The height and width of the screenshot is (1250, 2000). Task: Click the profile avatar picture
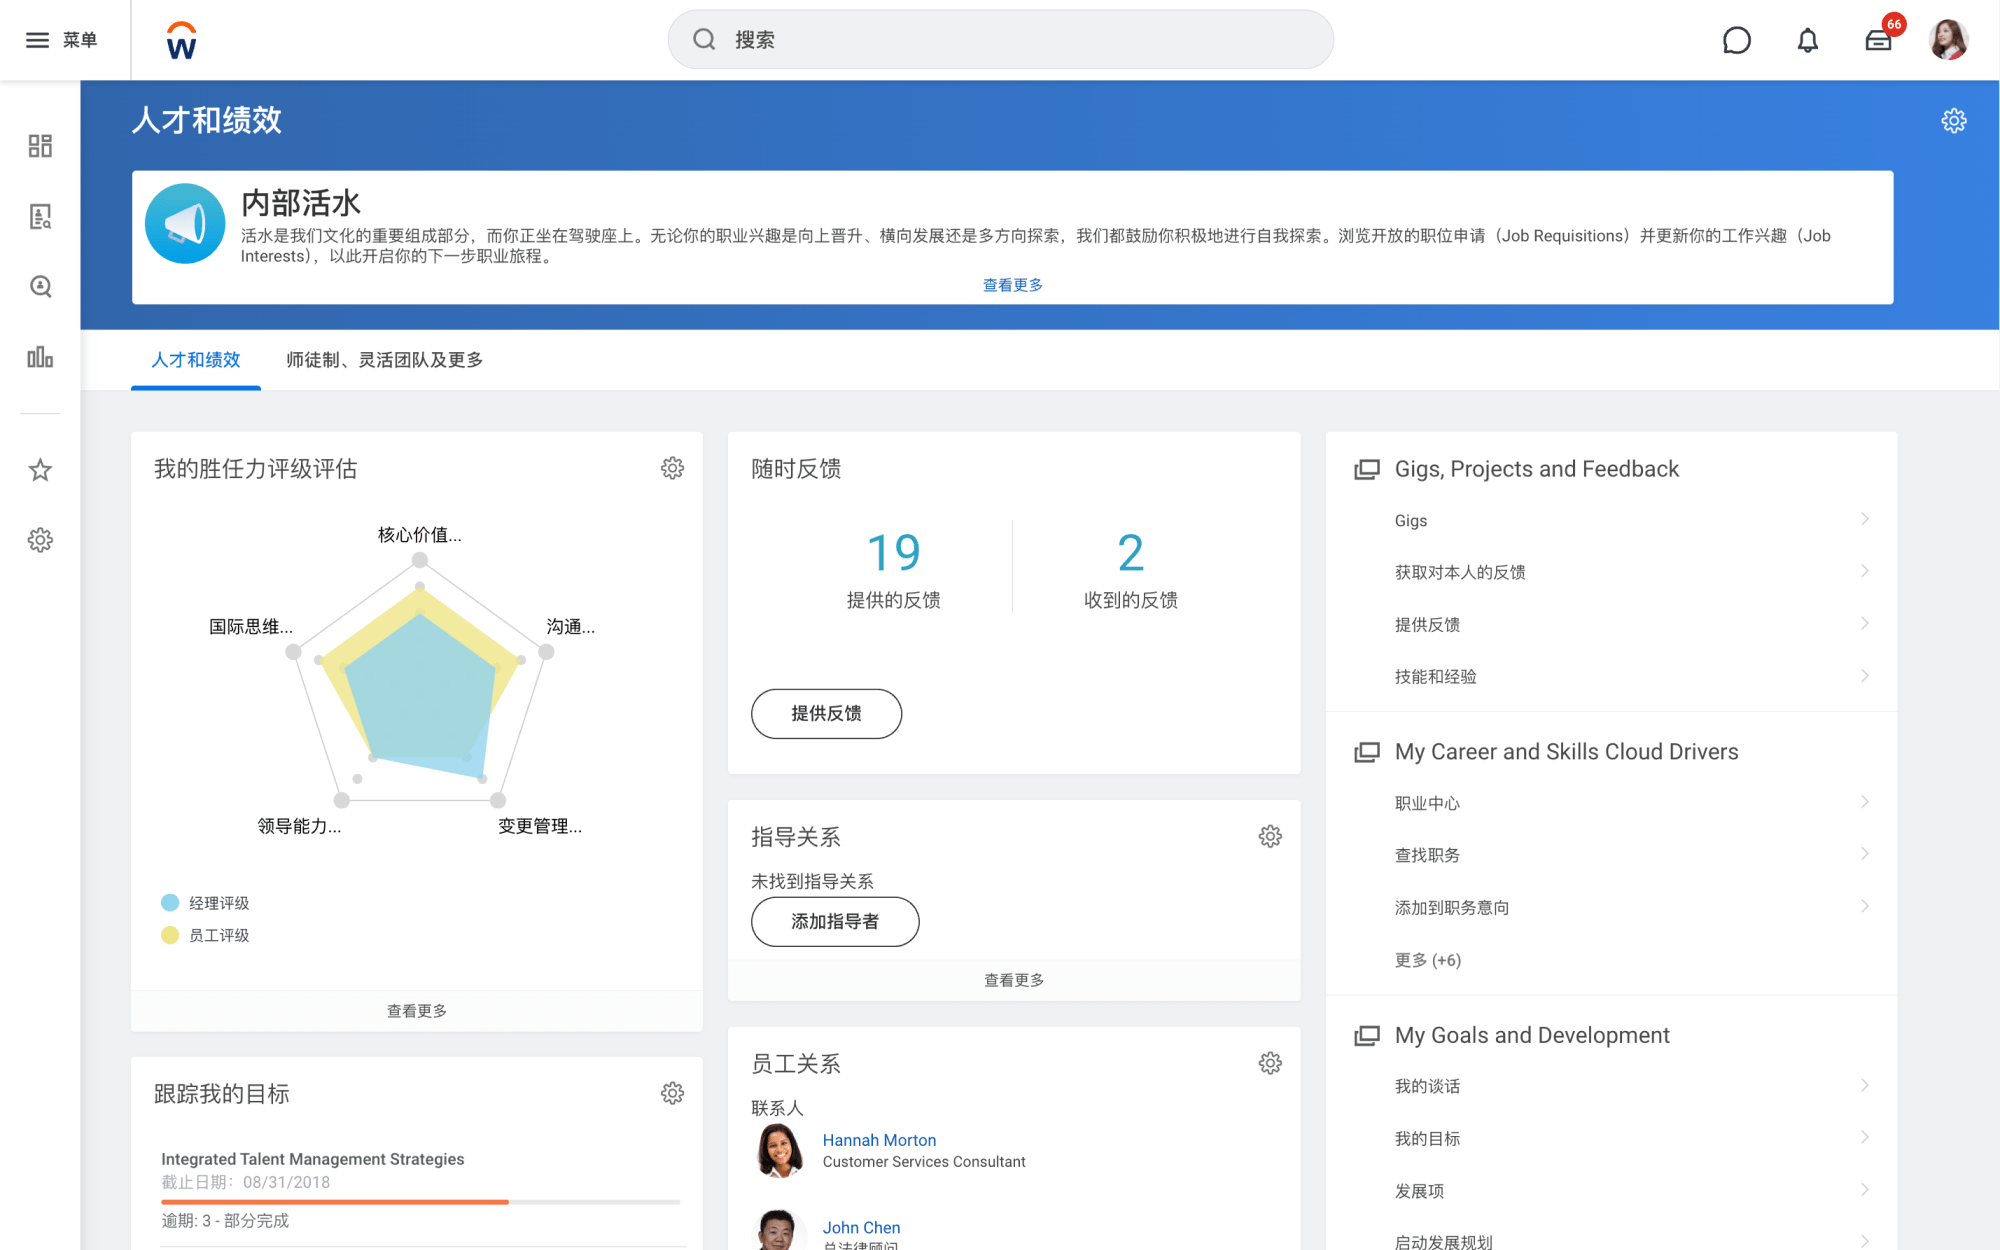[1948, 40]
